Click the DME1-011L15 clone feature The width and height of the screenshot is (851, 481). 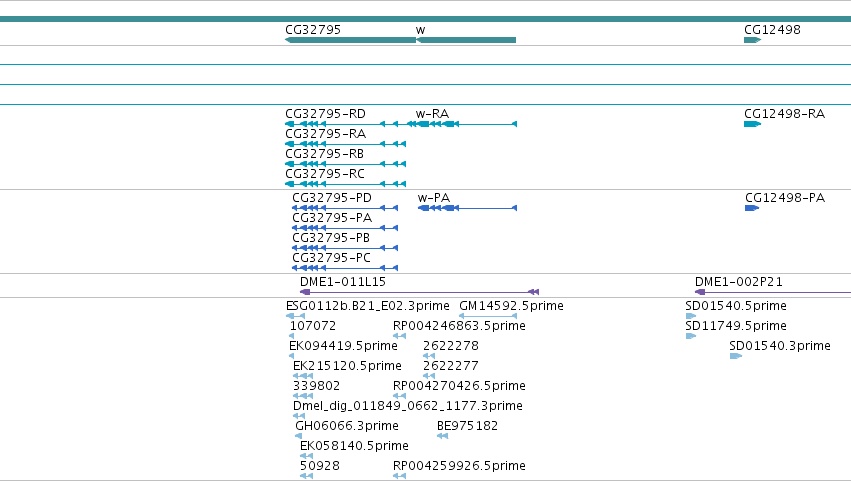[419, 292]
